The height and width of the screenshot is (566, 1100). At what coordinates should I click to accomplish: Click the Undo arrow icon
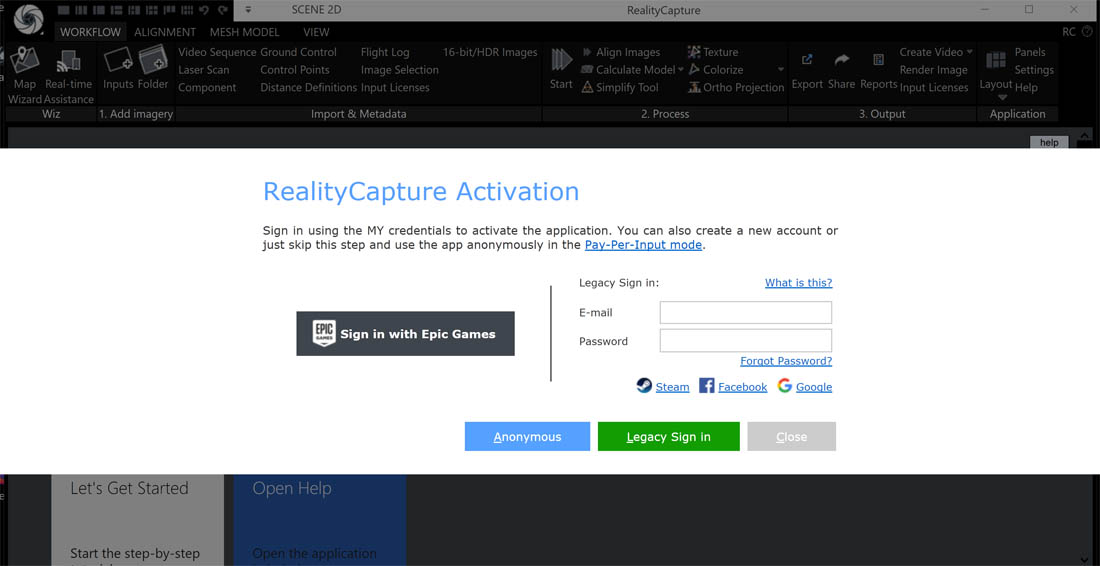pos(204,10)
